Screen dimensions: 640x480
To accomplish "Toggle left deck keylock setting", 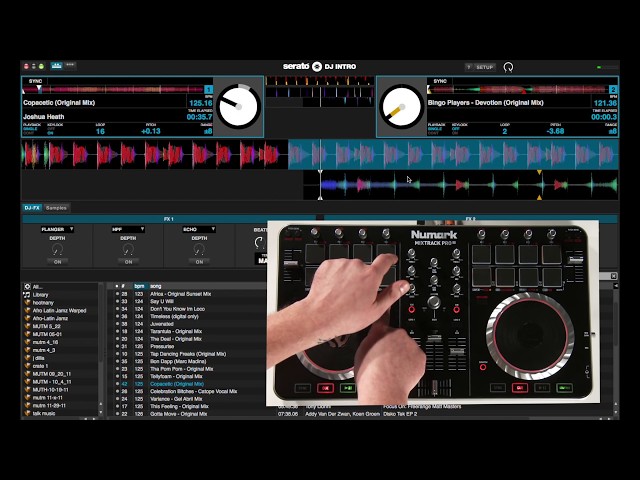I will [51, 131].
